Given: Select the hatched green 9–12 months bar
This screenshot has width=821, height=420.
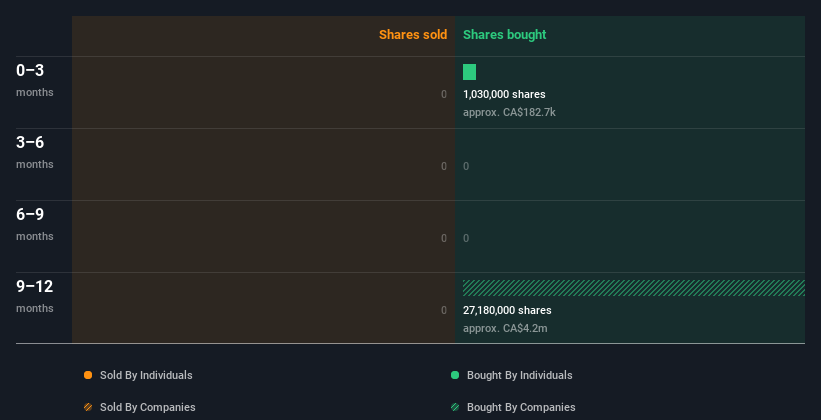Looking at the screenshot, I should click(x=634, y=288).
